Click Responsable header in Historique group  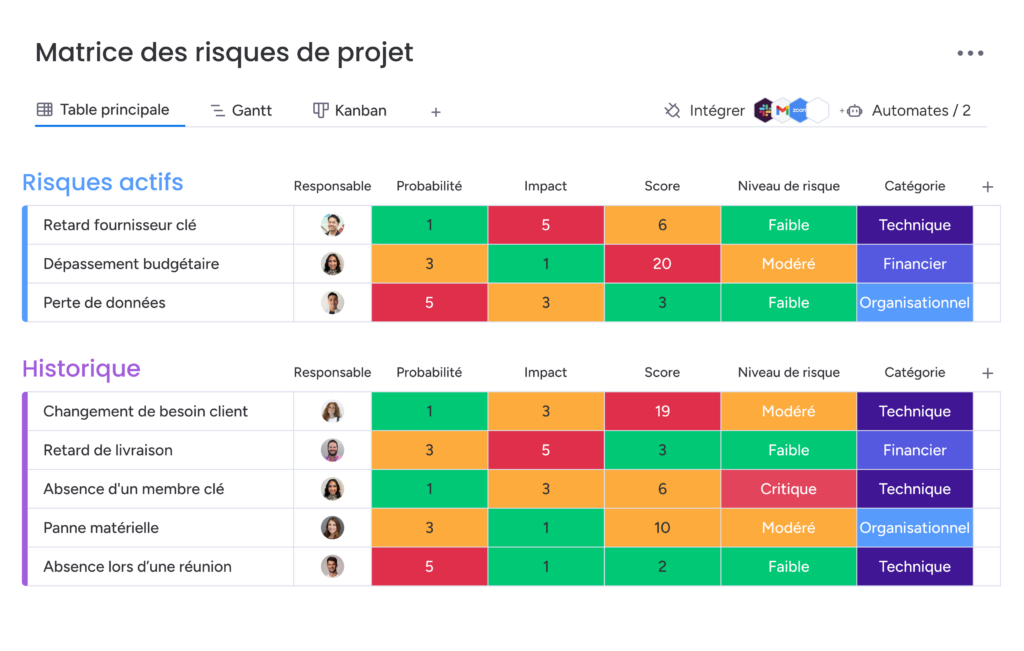(332, 372)
